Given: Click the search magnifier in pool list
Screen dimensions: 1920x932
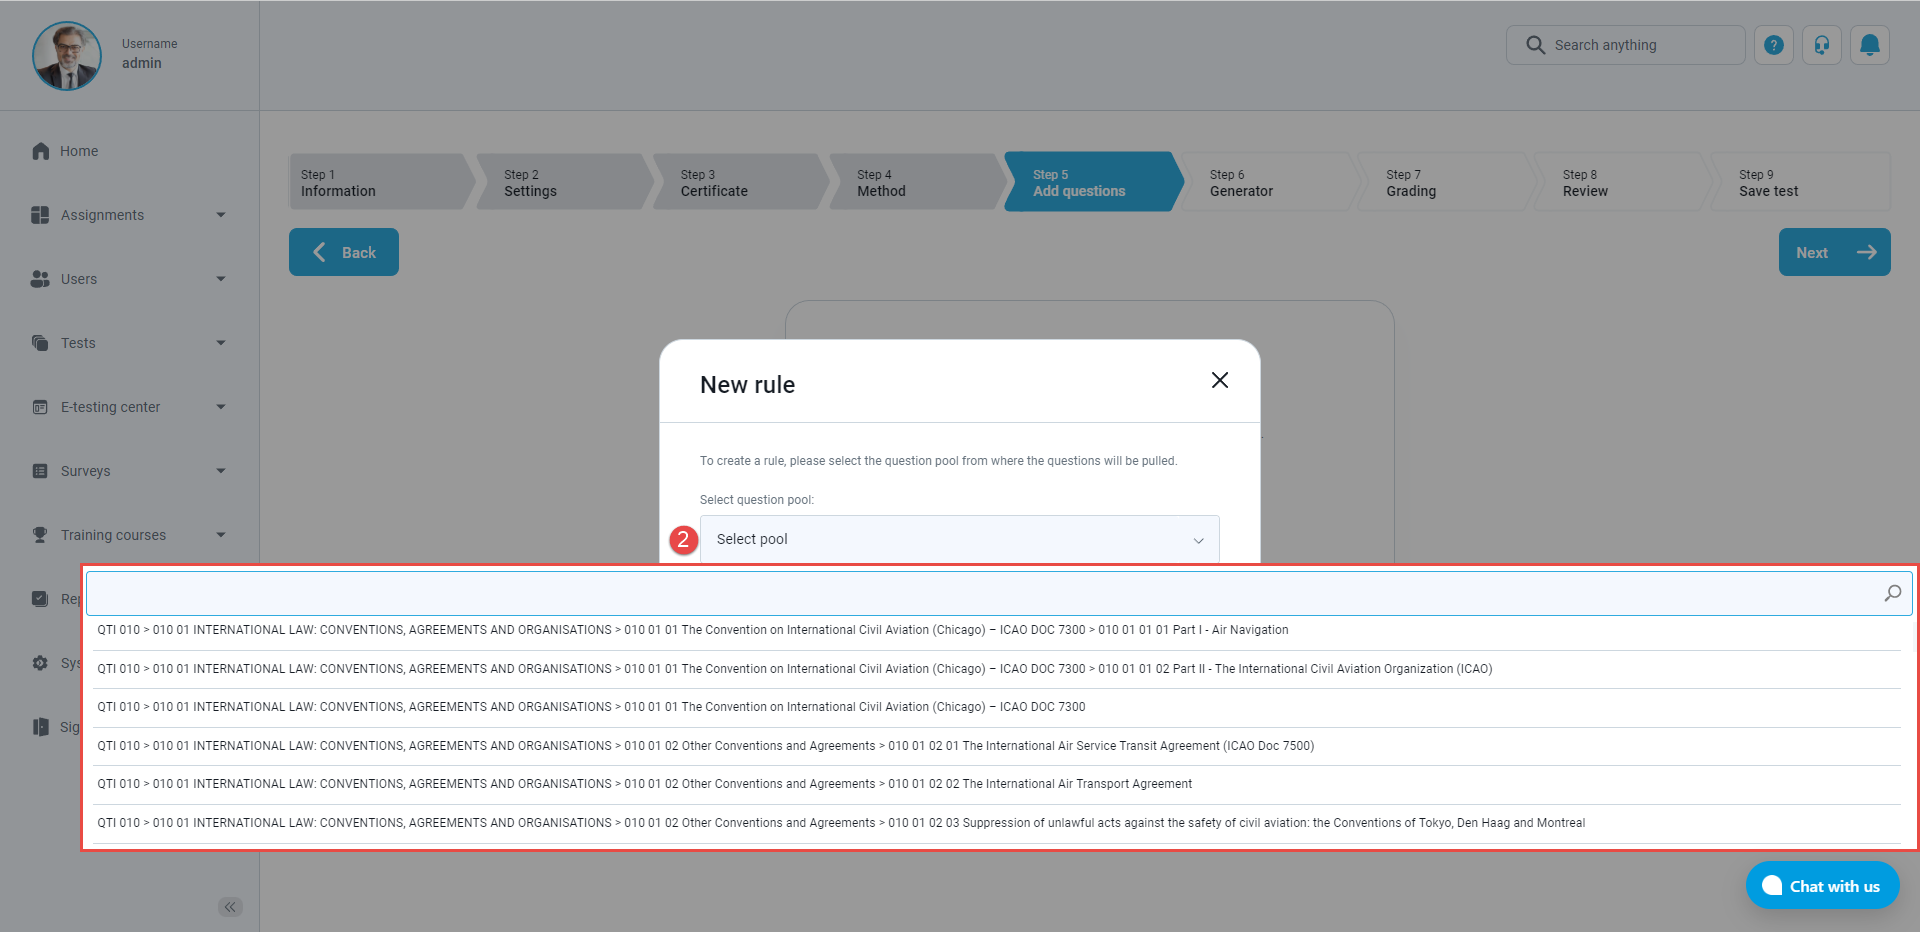Looking at the screenshot, I should point(1892,593).
